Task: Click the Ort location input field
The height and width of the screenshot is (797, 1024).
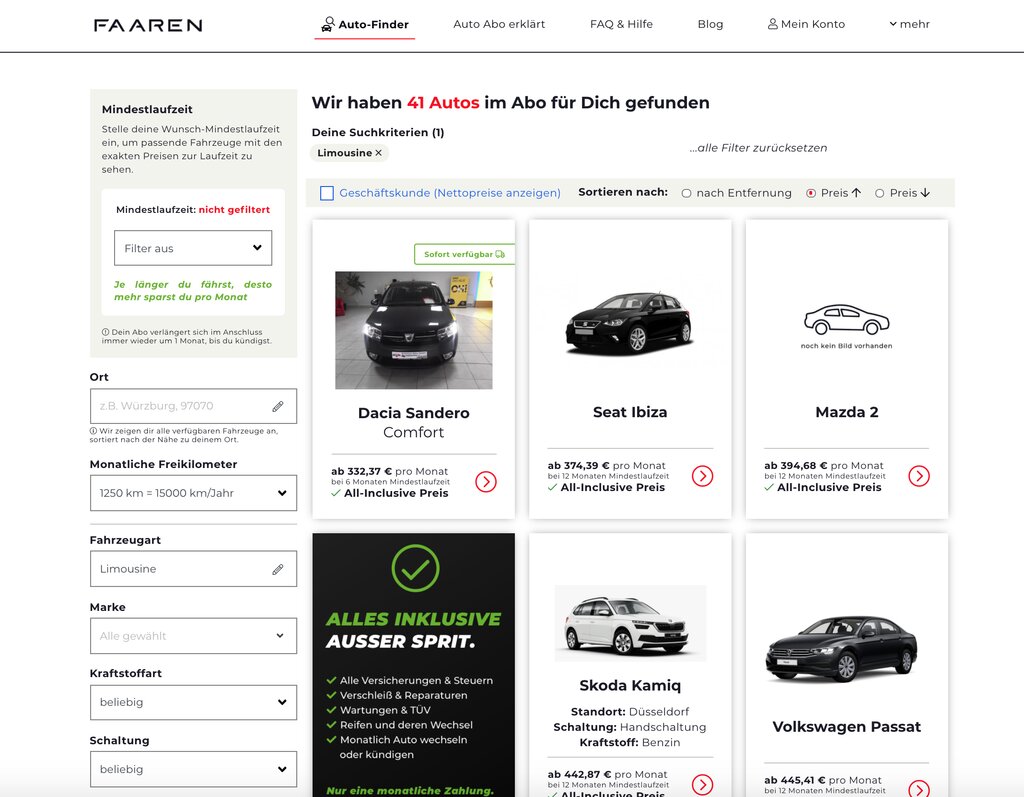Action: tap(193, 406)
